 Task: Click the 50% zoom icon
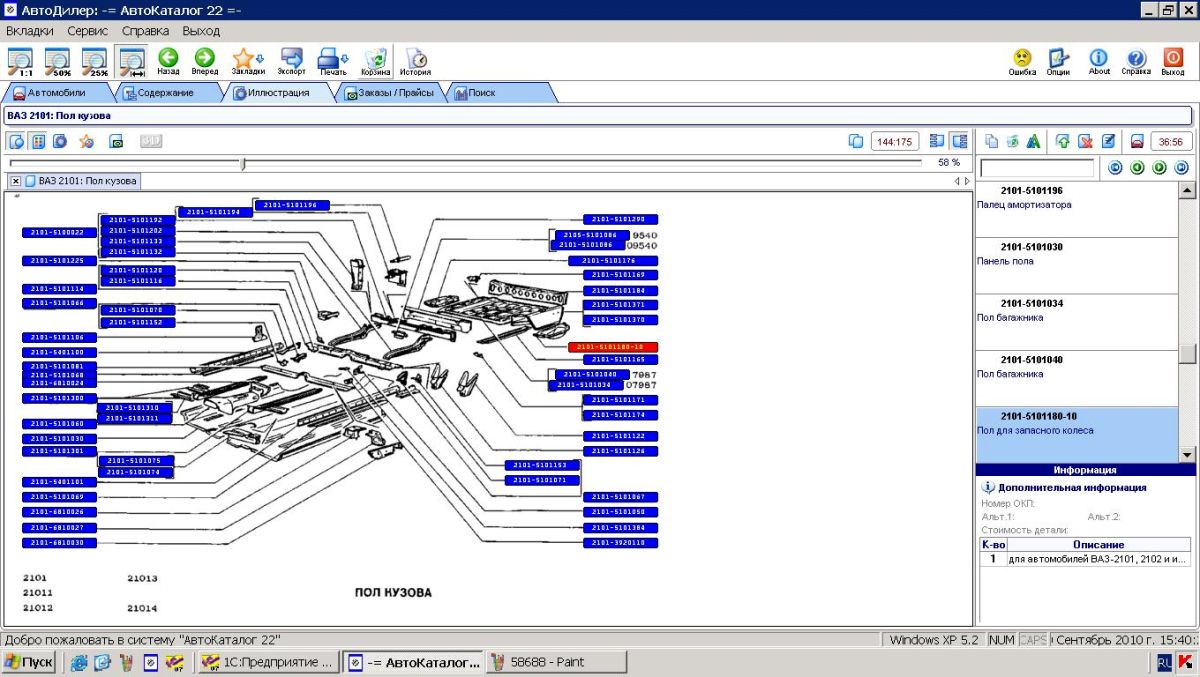[x=57, y=61]
